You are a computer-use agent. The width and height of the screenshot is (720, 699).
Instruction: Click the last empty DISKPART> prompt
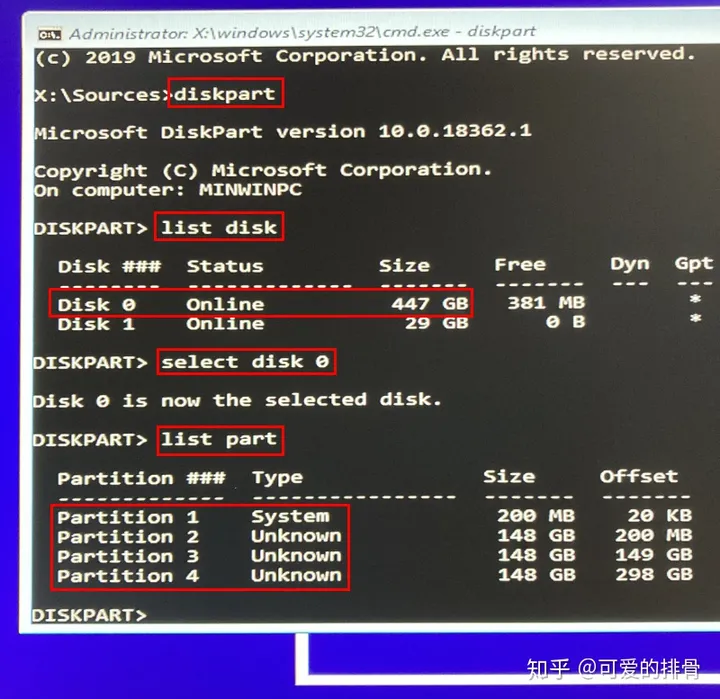(x=90, y=615)
